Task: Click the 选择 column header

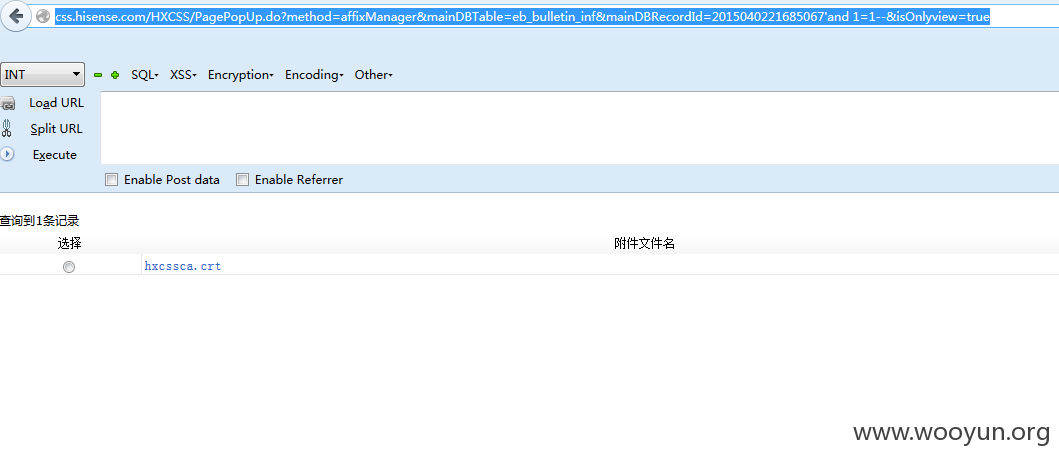Action: 70,244
